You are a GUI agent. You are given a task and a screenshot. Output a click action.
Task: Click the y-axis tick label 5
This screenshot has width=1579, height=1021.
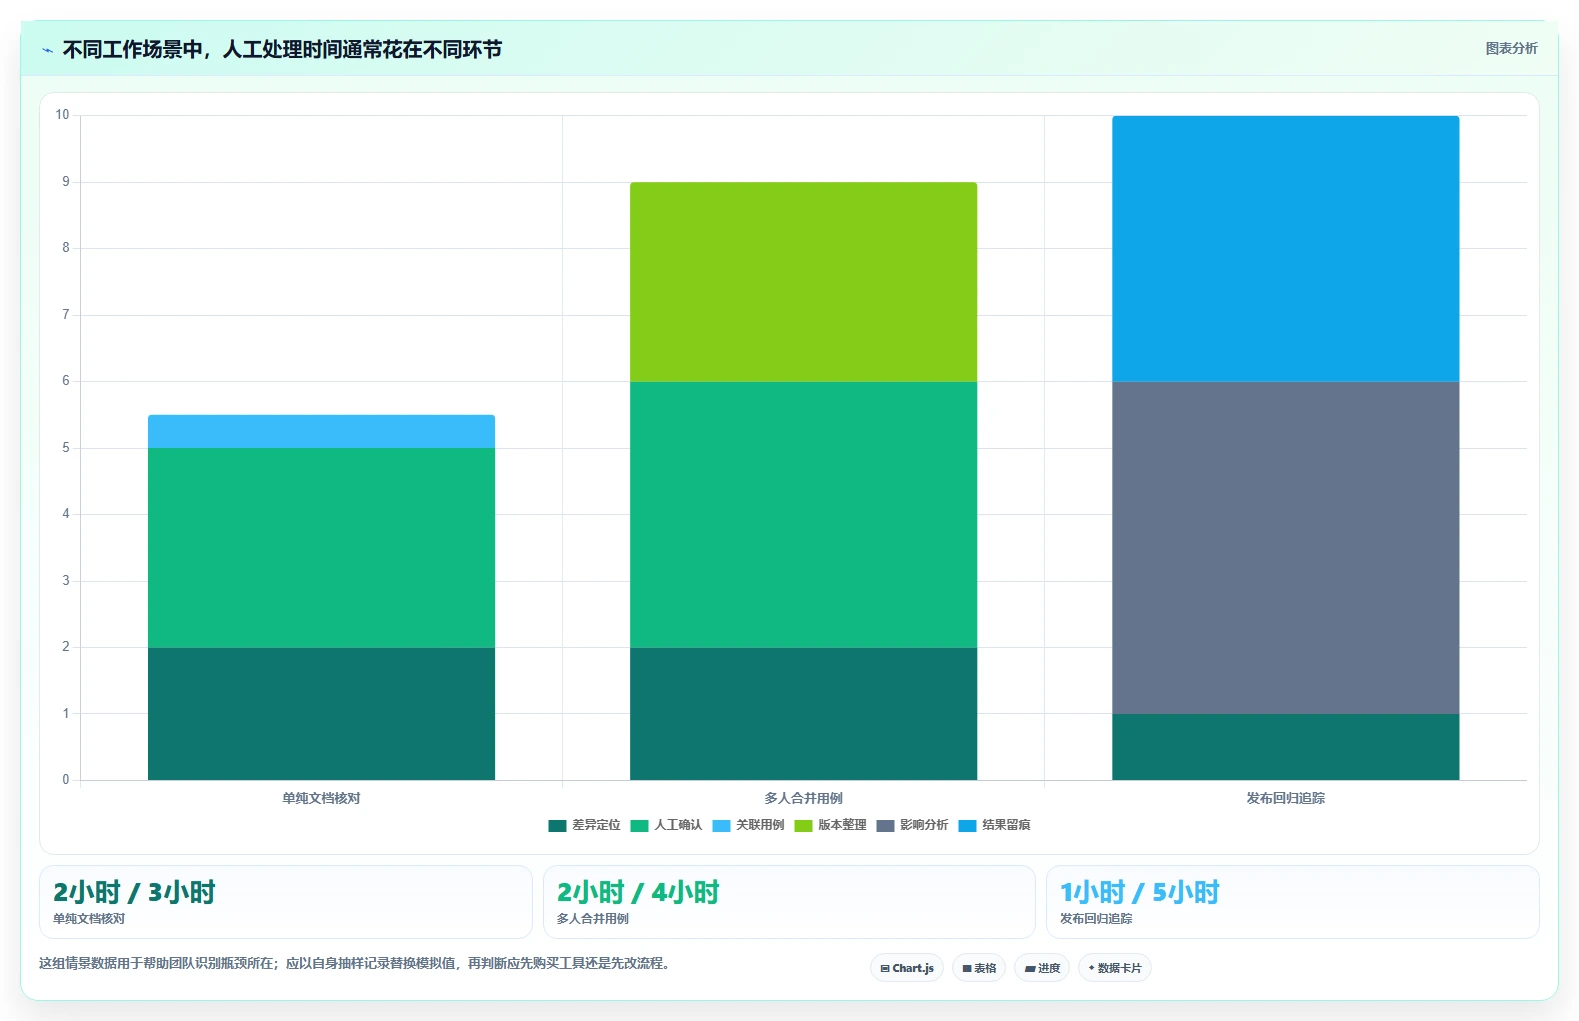point(66,448)
